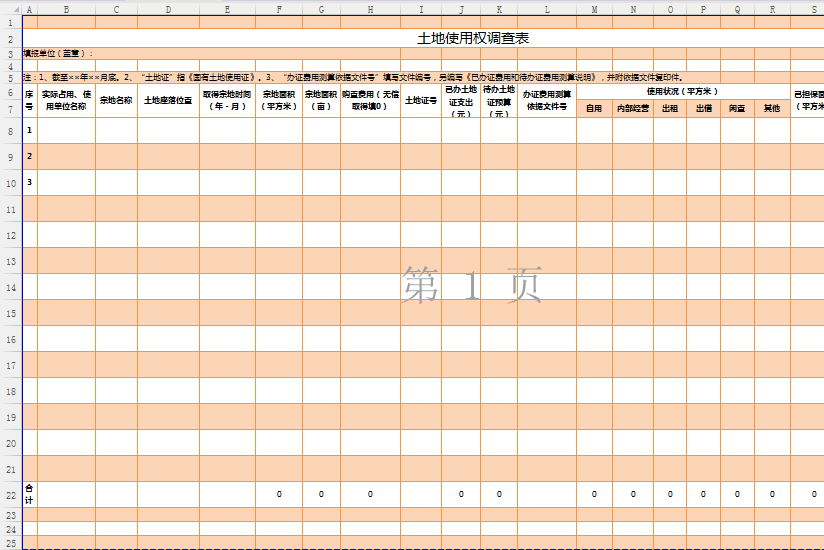Click the 合计 total row label cell
The width and height of the screenshot is (824, 550).
[29, 494]
